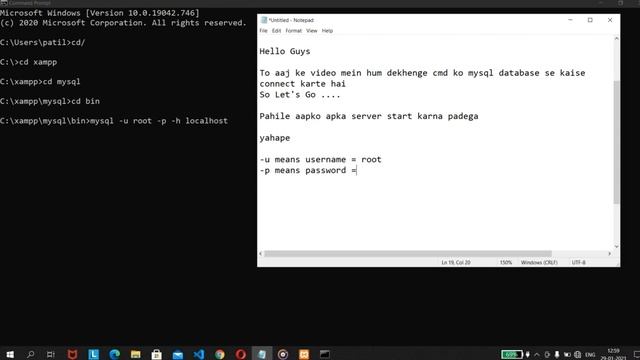Open the taskbar clock and date
The height and width of the screenshot is (360, 640).
pyautogui.click(x=613, y=354)
